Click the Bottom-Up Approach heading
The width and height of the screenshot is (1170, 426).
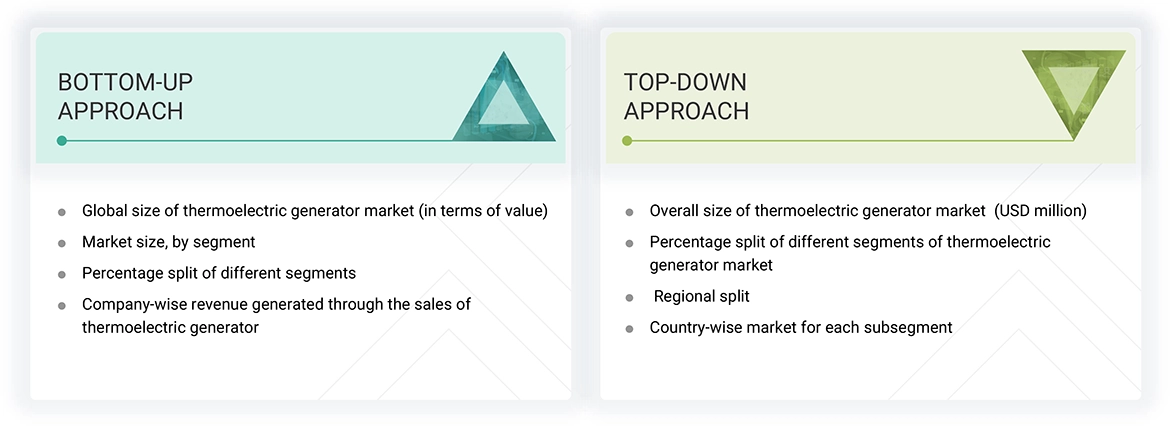click(x=120, y=96)
